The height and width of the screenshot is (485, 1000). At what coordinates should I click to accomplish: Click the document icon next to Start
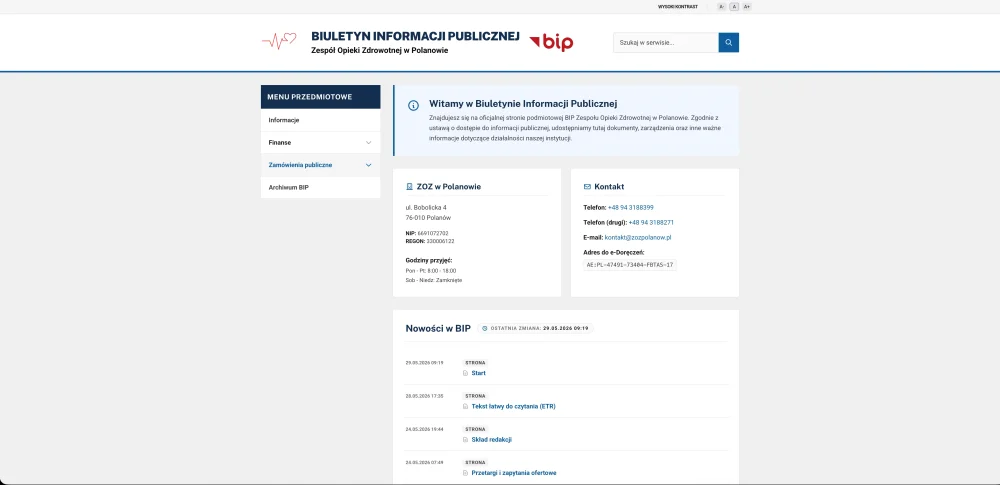click(466, 373)
